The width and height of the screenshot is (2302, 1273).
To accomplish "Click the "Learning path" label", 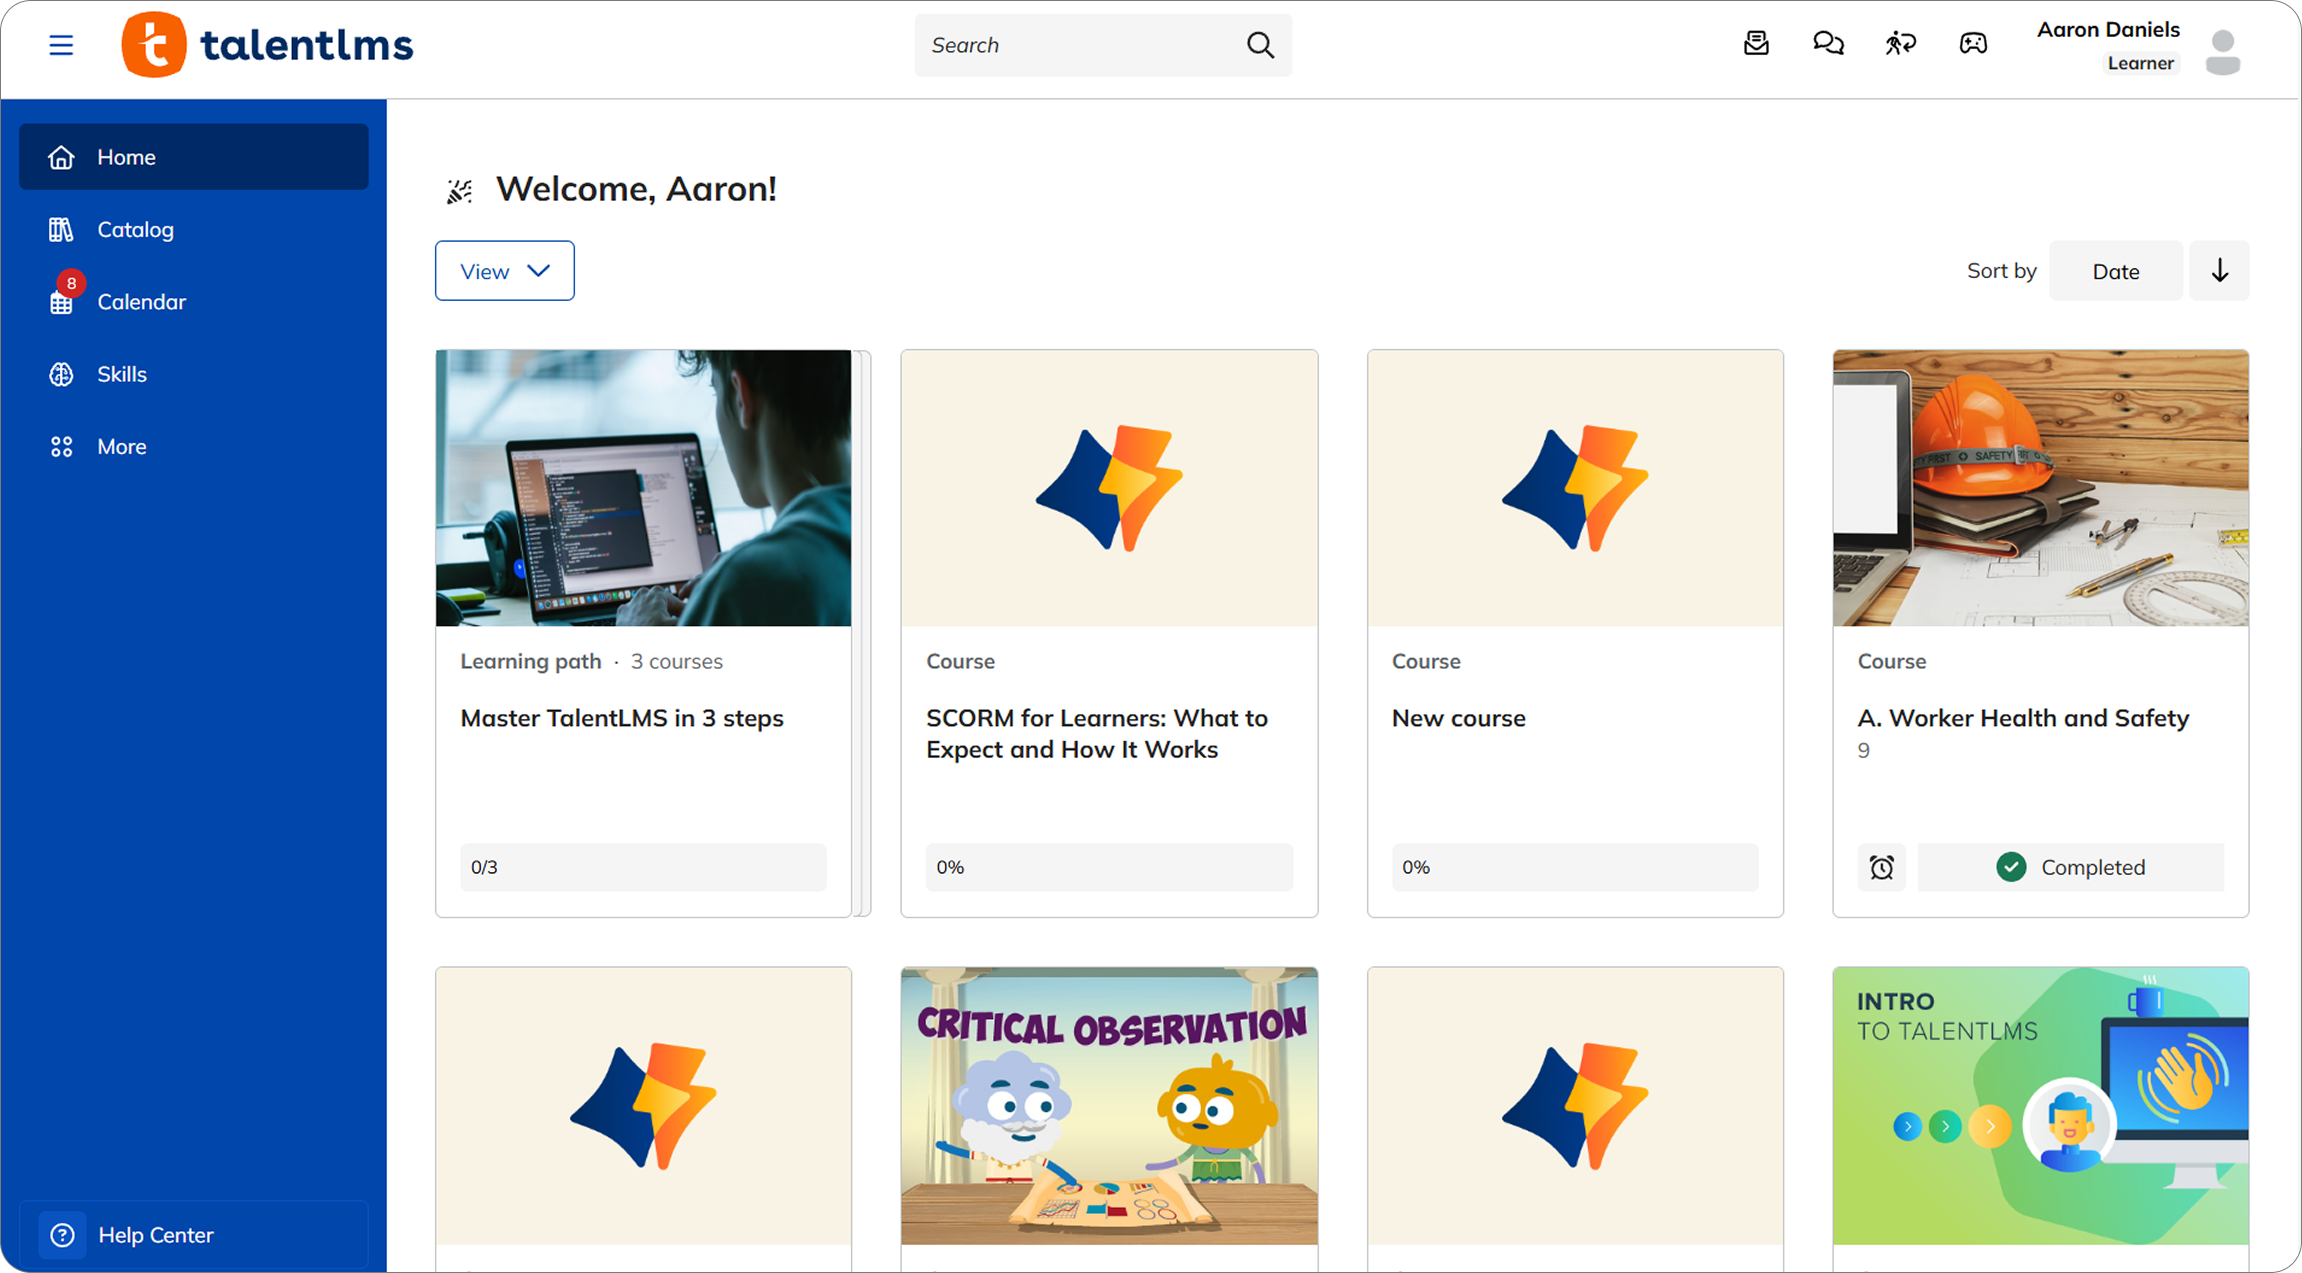I will 531,662.
